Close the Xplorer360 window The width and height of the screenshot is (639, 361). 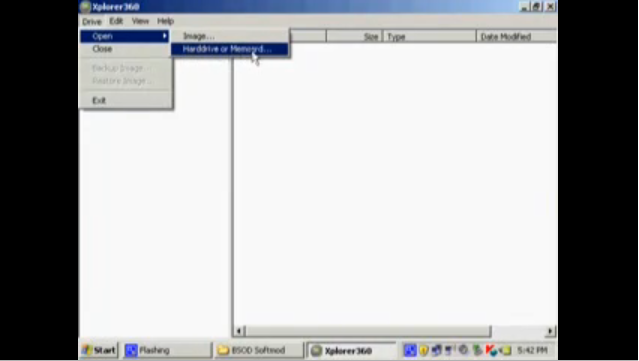click(550, 7)
